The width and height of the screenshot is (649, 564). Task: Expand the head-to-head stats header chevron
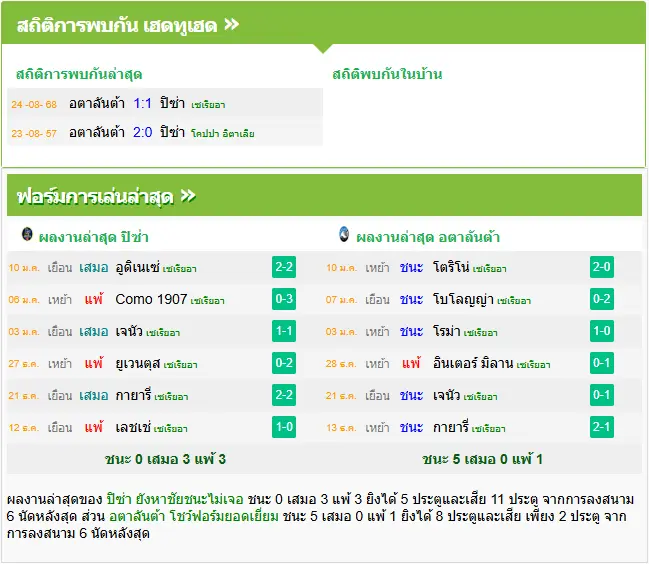232,24
